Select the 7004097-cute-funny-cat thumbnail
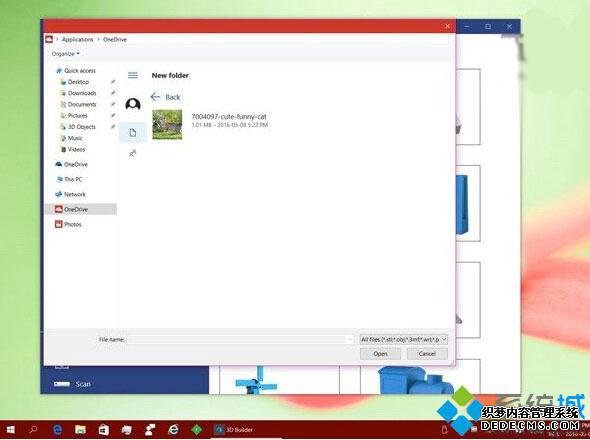Image resolution: width=590 pixels, height=440 pixels. pos(167,124)
